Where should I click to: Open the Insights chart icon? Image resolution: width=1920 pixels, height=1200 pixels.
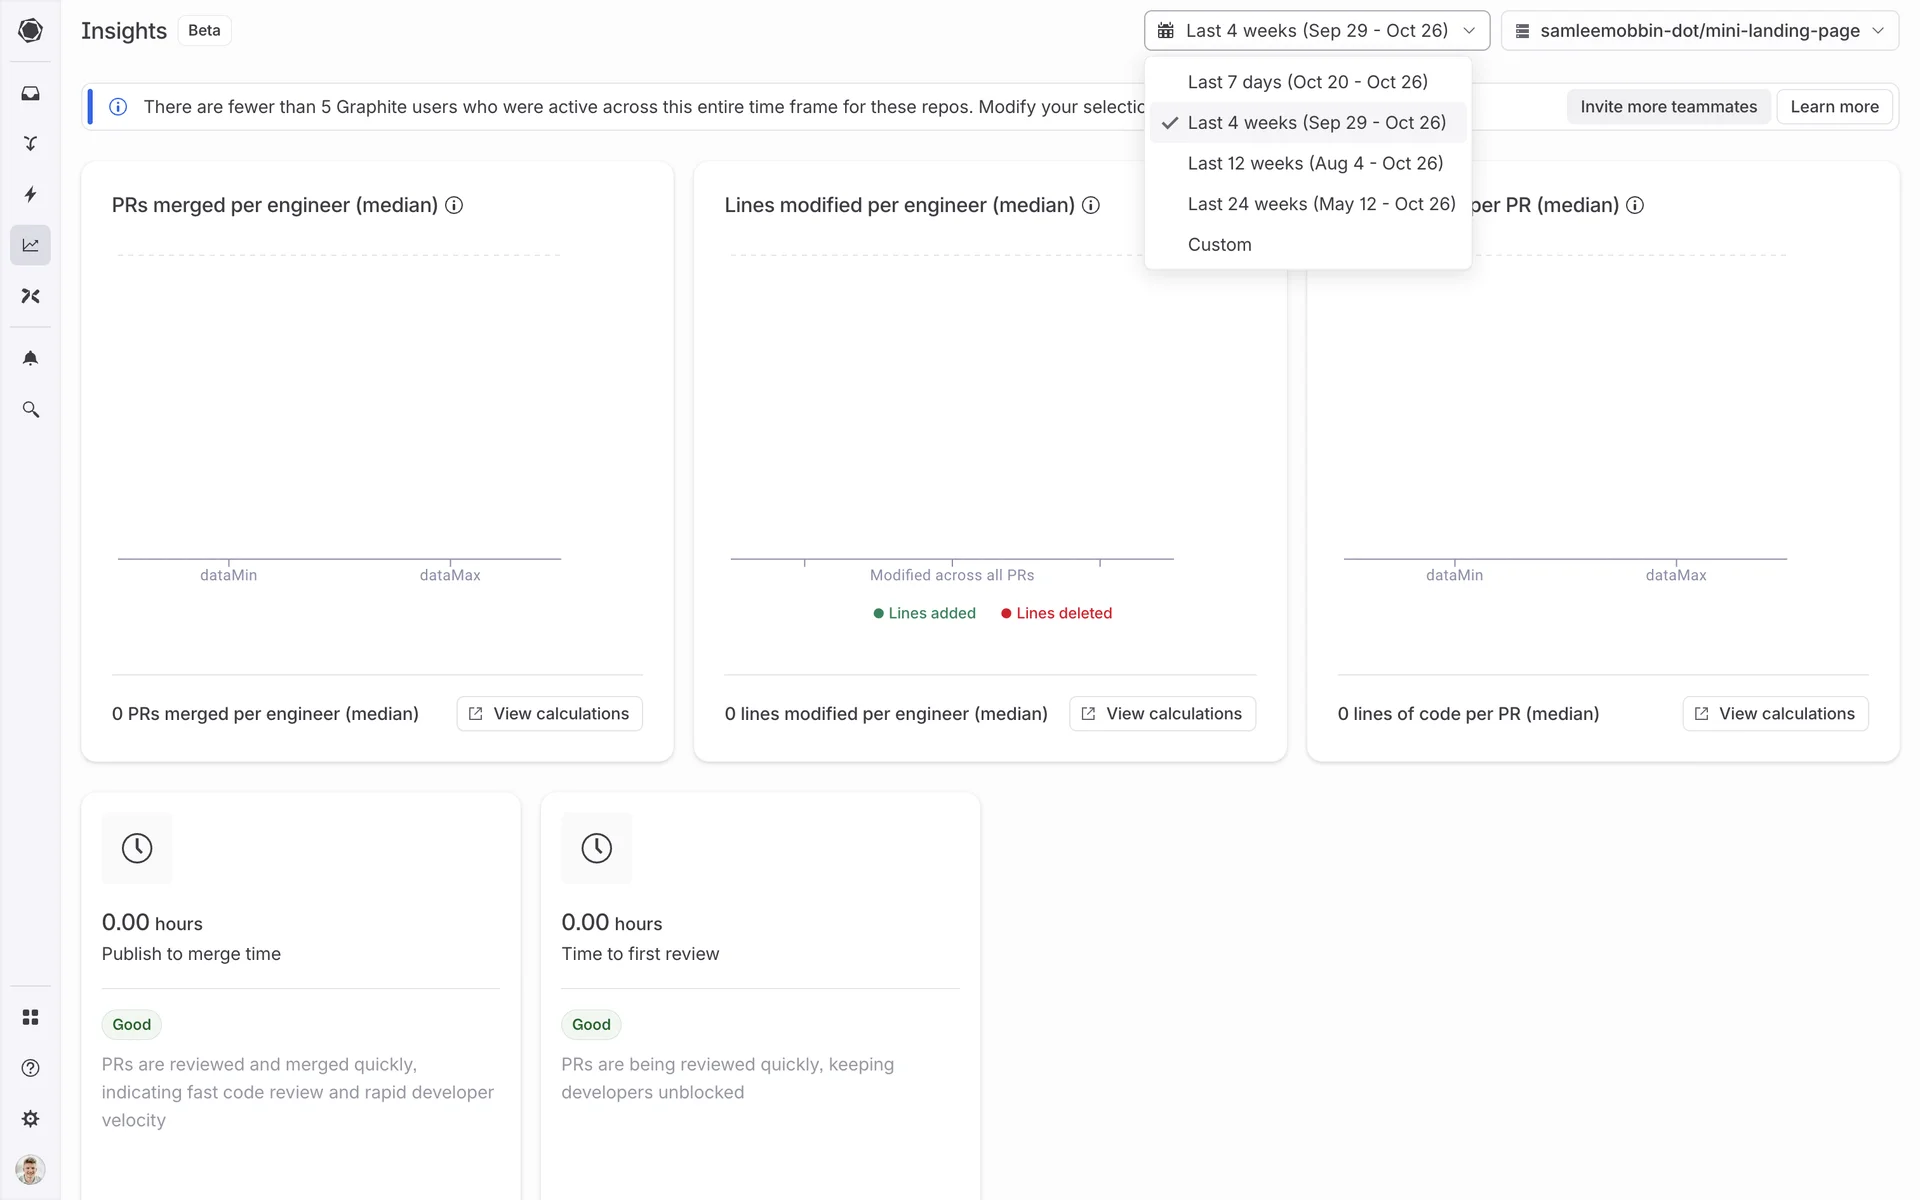click(x=30, y=245)
